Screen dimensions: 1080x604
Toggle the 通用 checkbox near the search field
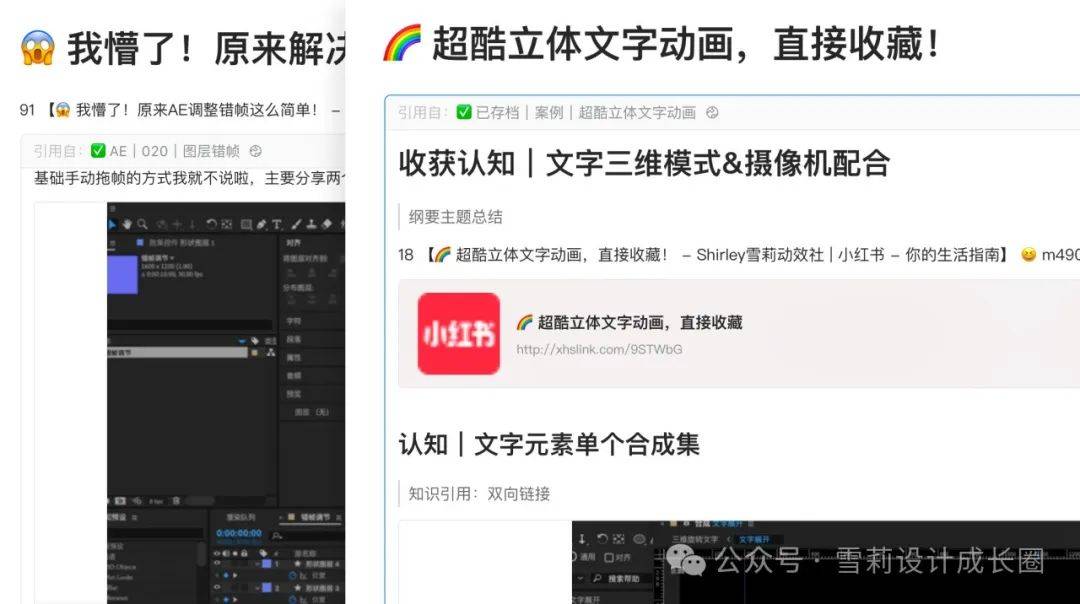[x=575, y=555]
